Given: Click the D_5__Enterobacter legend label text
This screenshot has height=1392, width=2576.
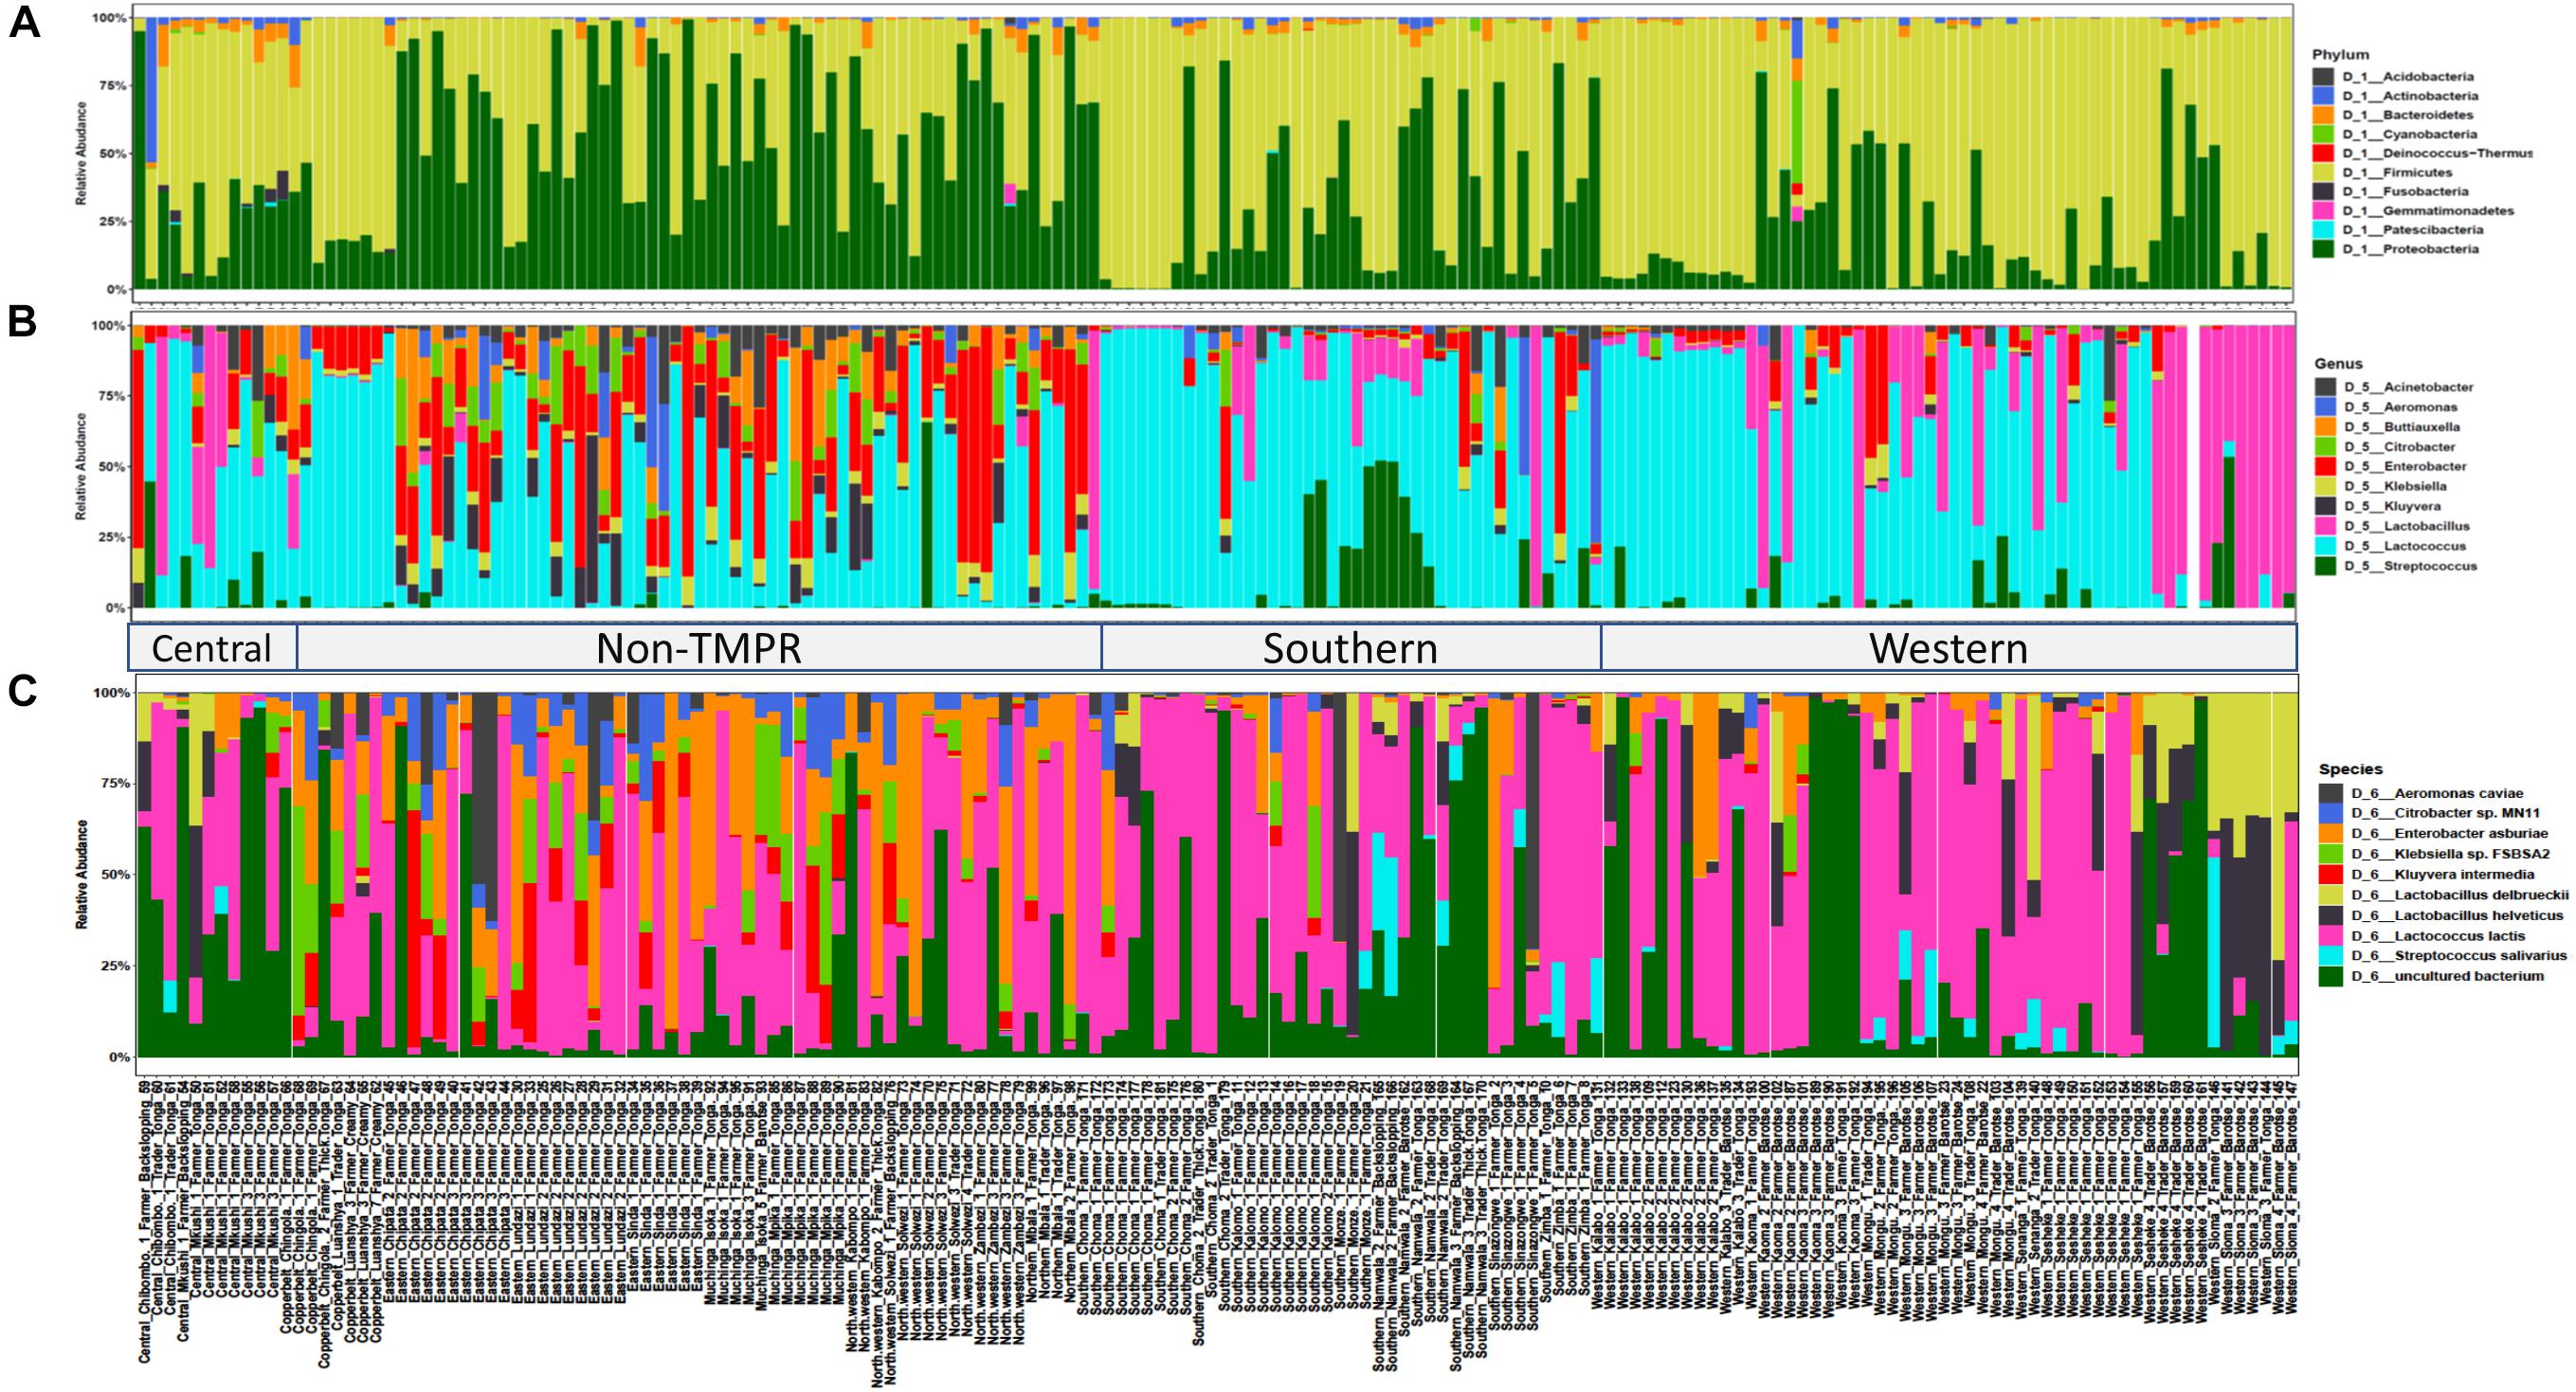Looking at the screenshot, I should pyautogui.click(x=2405, y=466).
